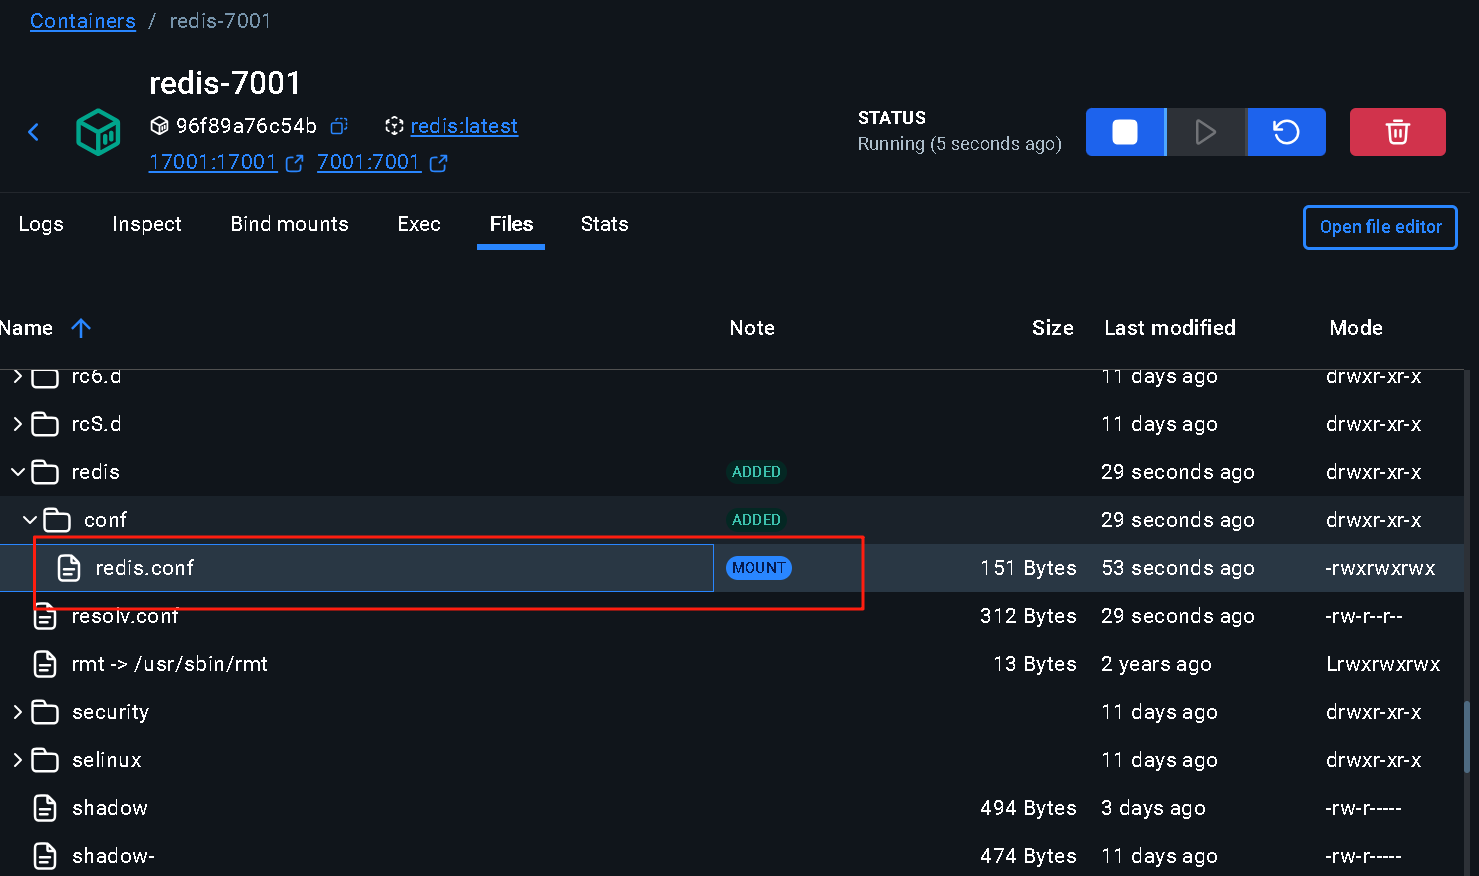Viewport: 1479px width, 876px height.
Task: Click the Open file editor button
Action: tap(1380, 227)
